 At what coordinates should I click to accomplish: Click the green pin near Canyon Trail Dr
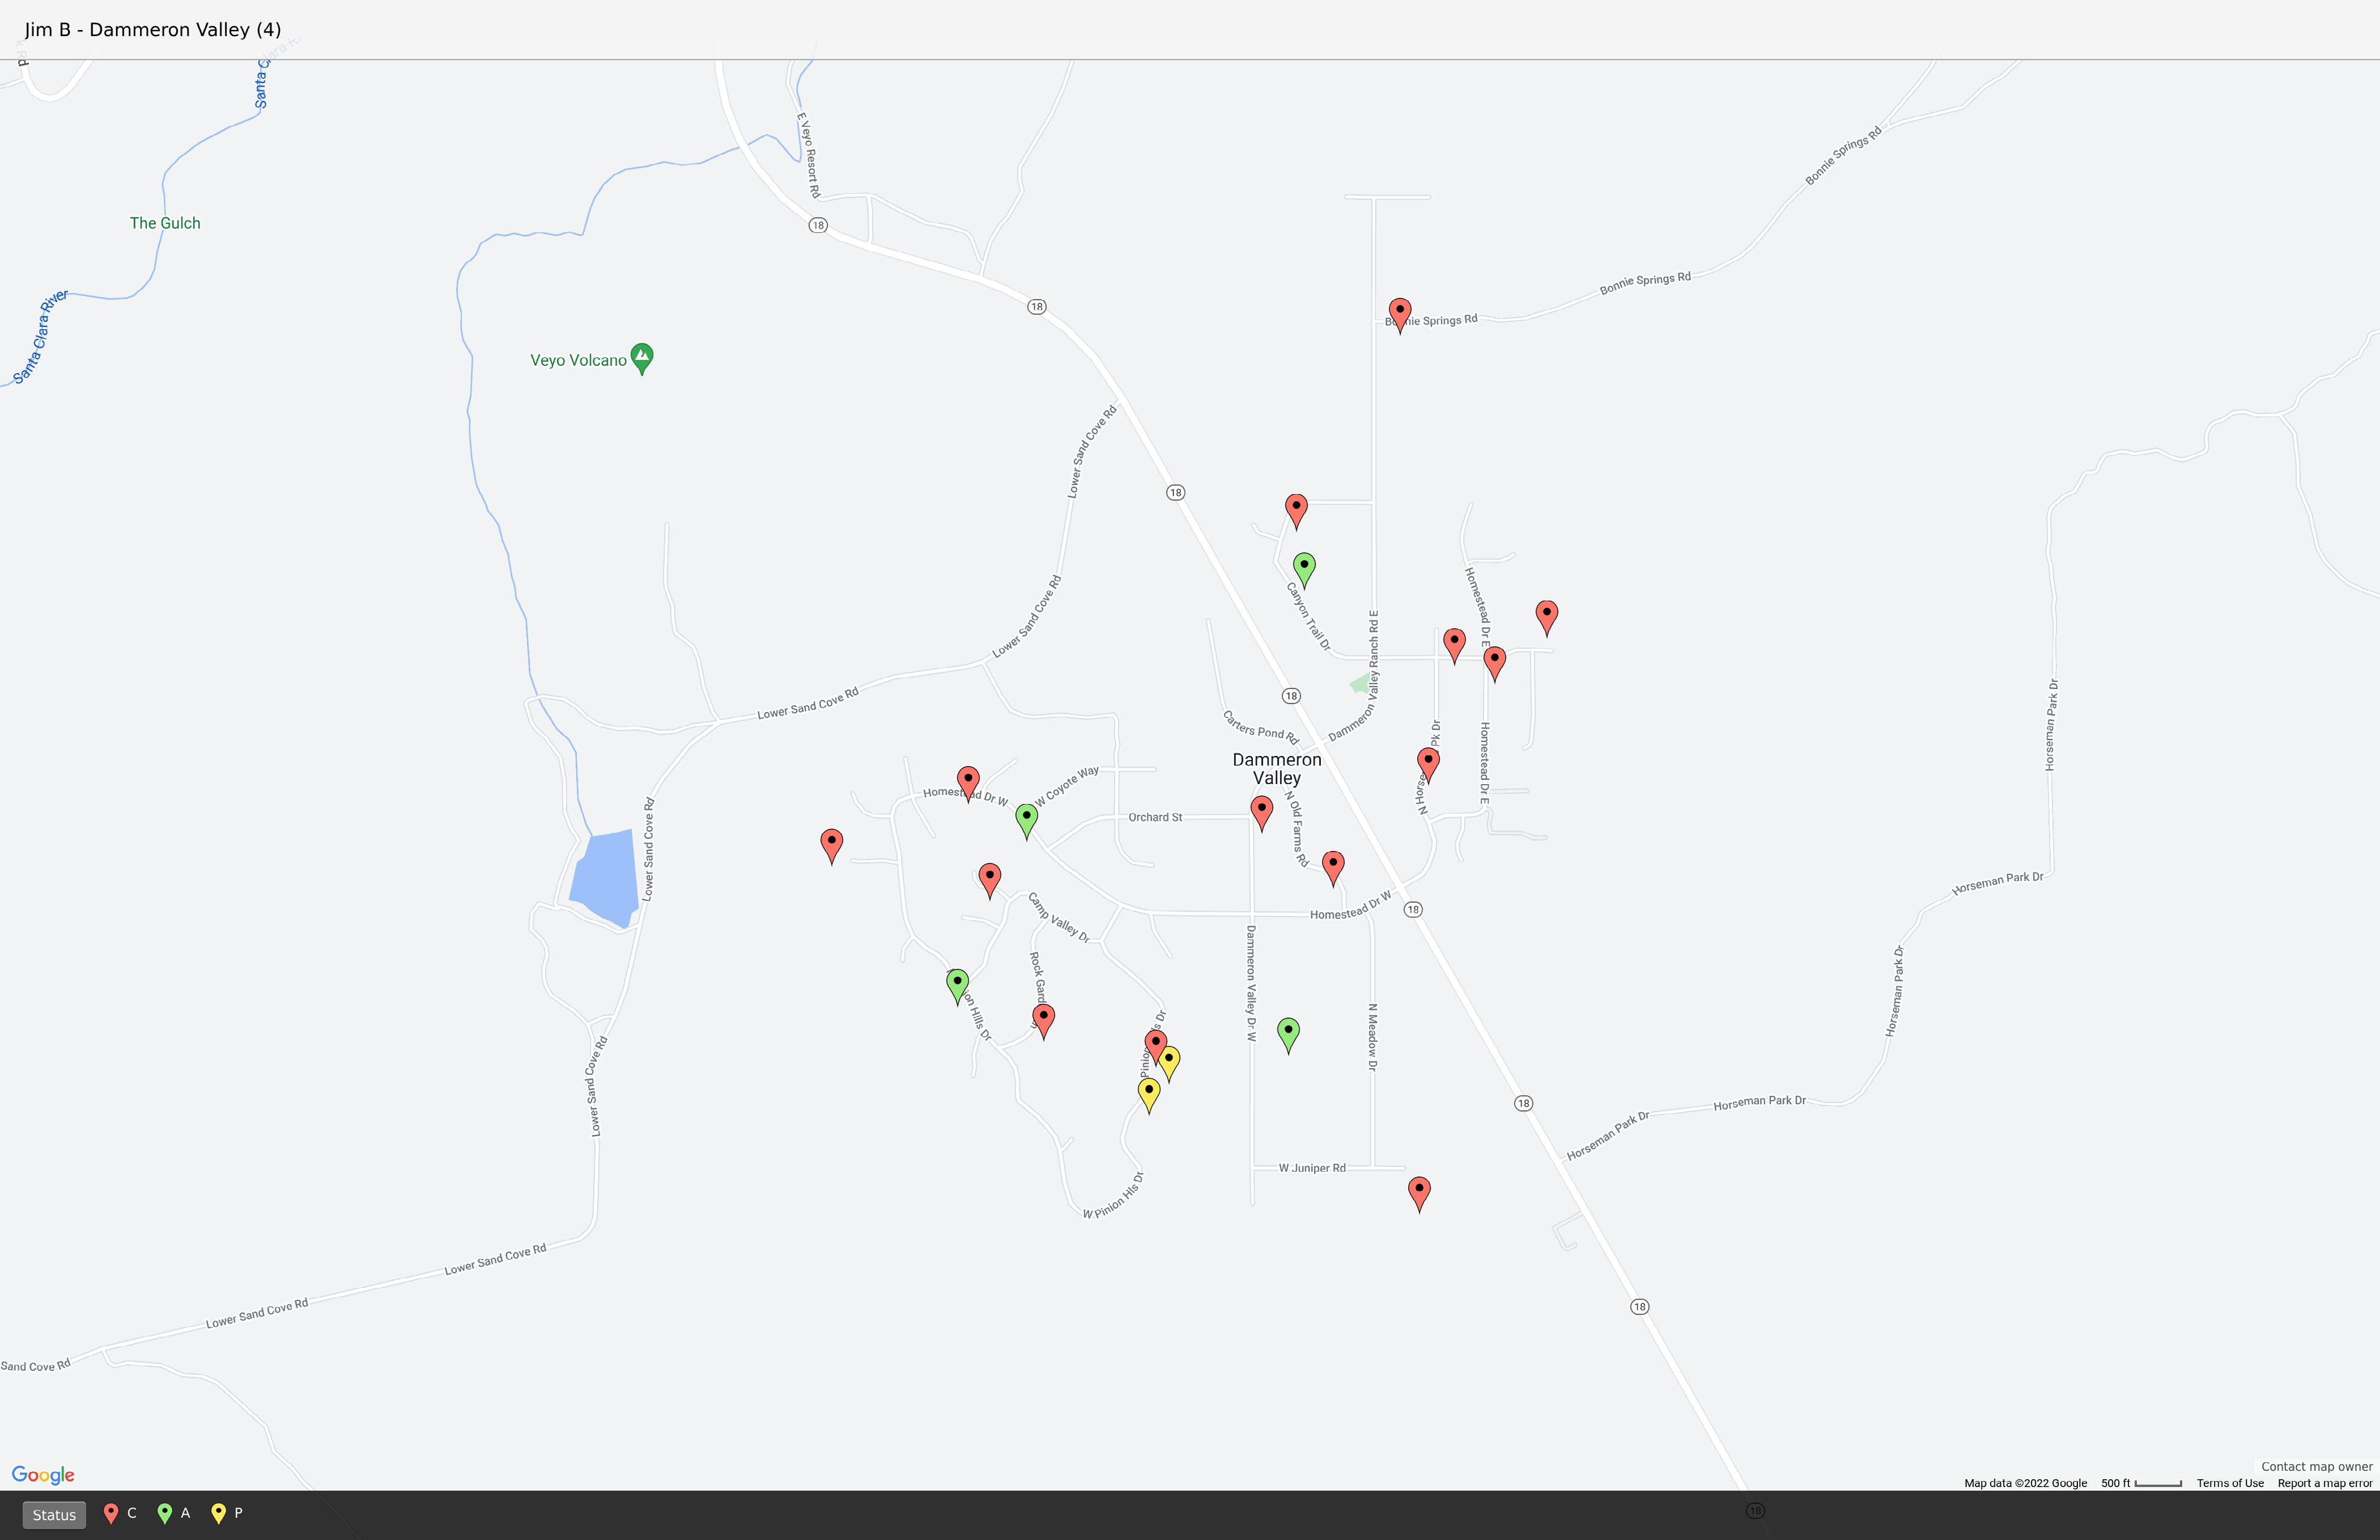point(1303,568)
